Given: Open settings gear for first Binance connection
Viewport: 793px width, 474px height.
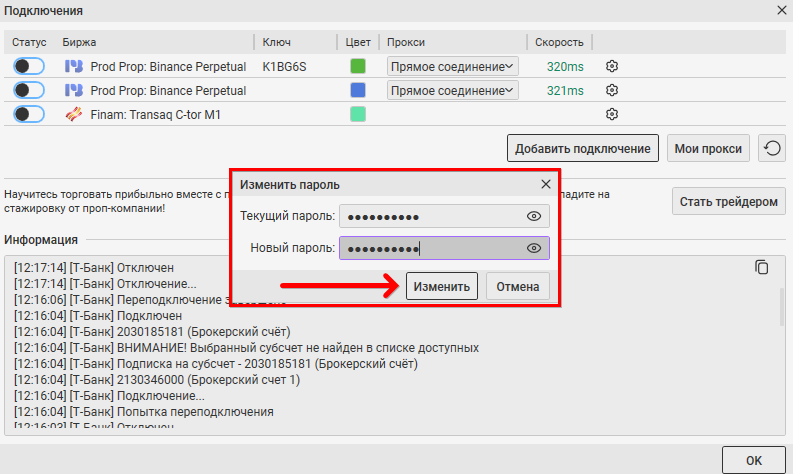Looking at the screenshot, I should [x=613, y=66].
